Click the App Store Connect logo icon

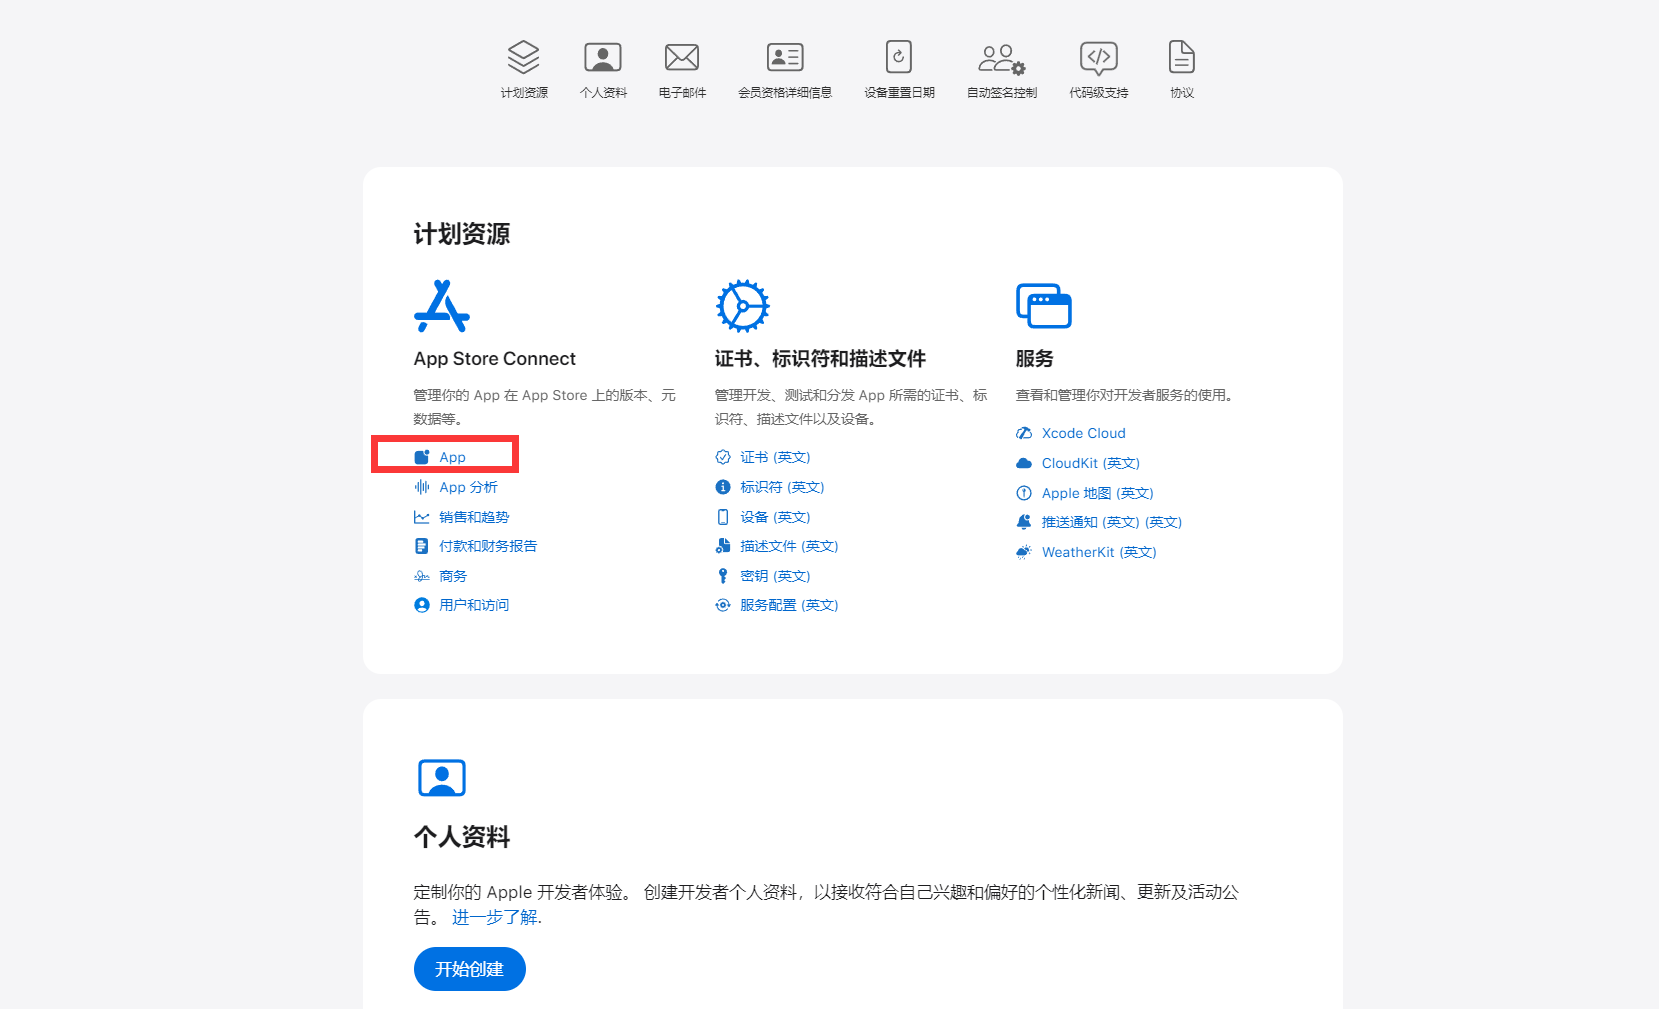click(442, 306)
